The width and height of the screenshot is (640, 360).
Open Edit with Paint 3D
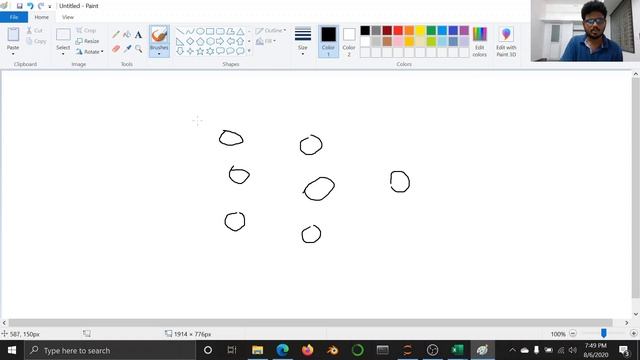pyautogui.click(x=506, y=42)
